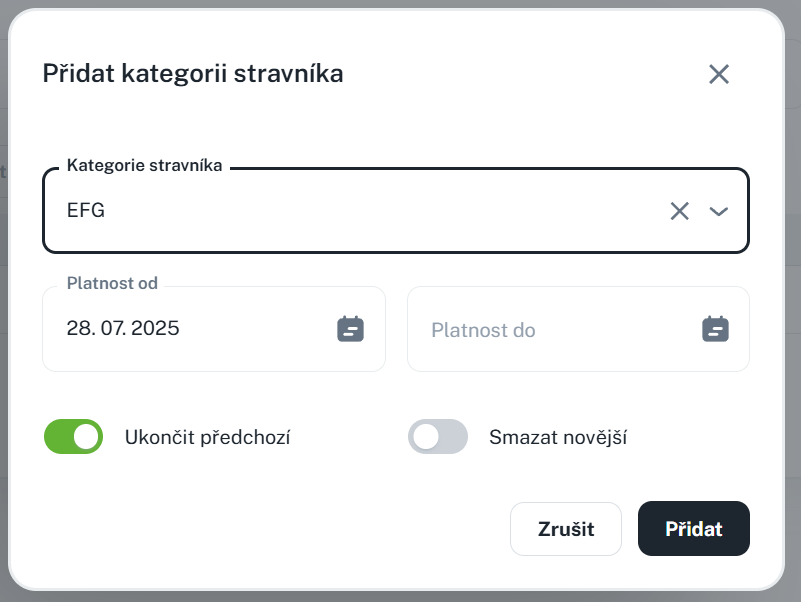This screenshot has height=602, width=801.
Task: Click the Platnost od floating label
Action: coord(112,284)
